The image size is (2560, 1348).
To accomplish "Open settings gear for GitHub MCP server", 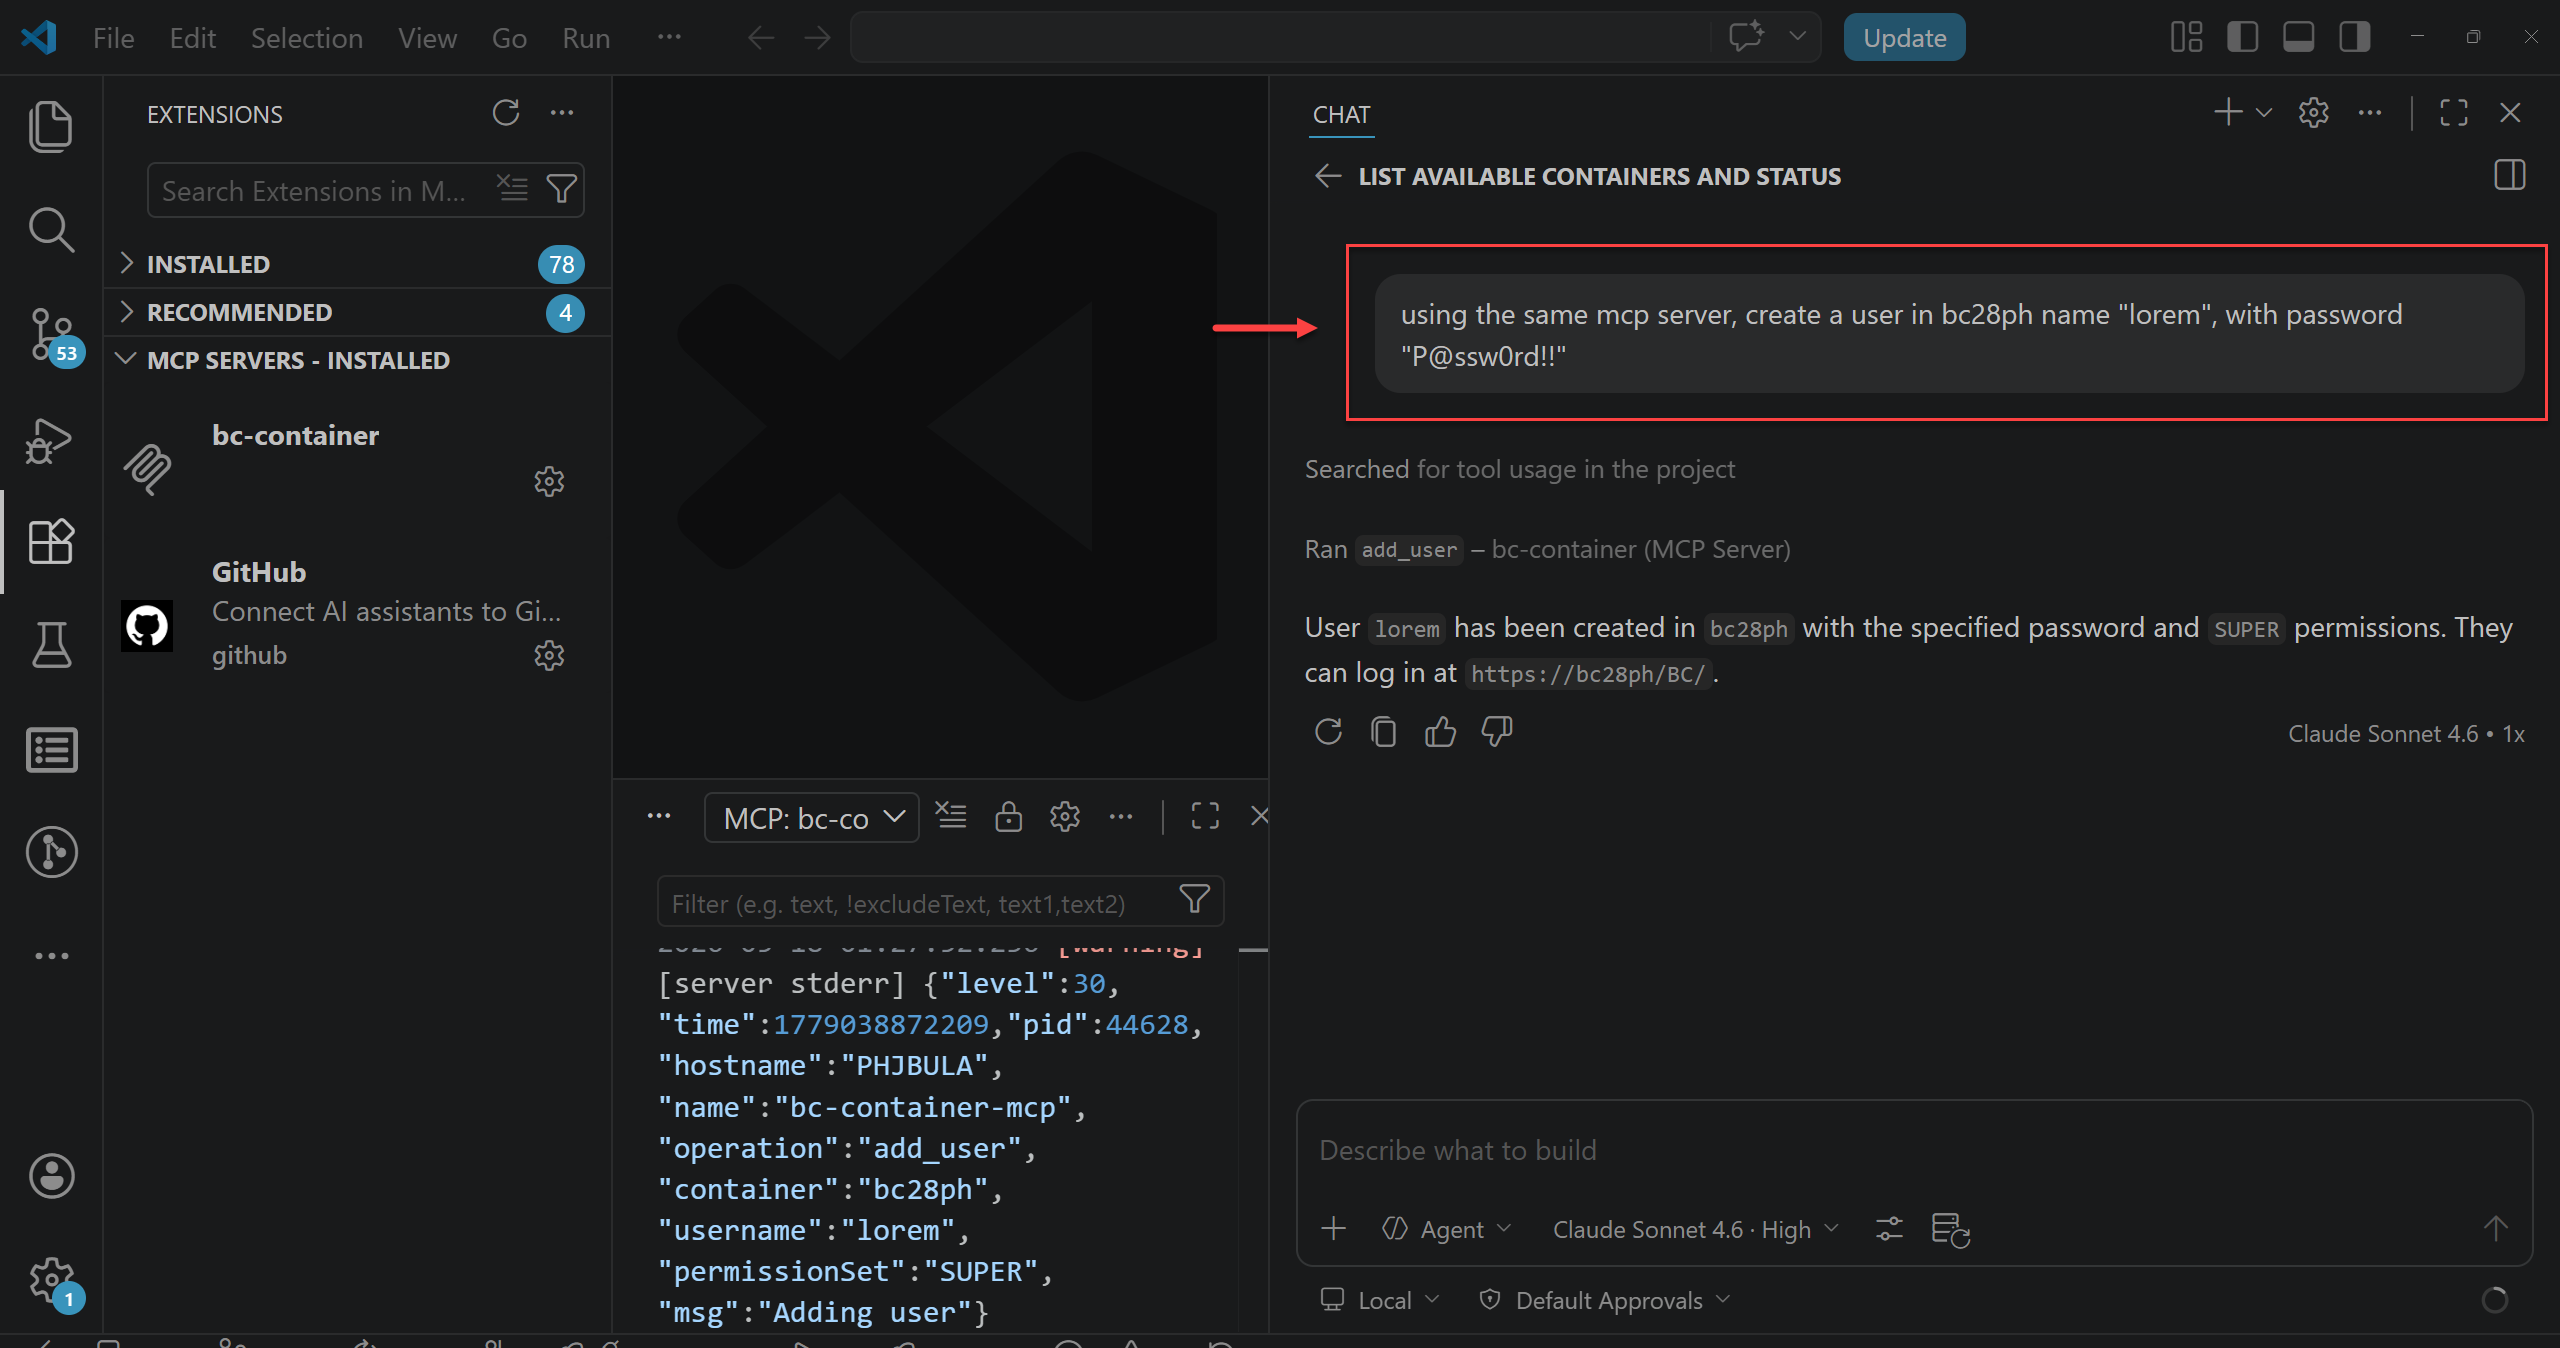I will [549, 656].
